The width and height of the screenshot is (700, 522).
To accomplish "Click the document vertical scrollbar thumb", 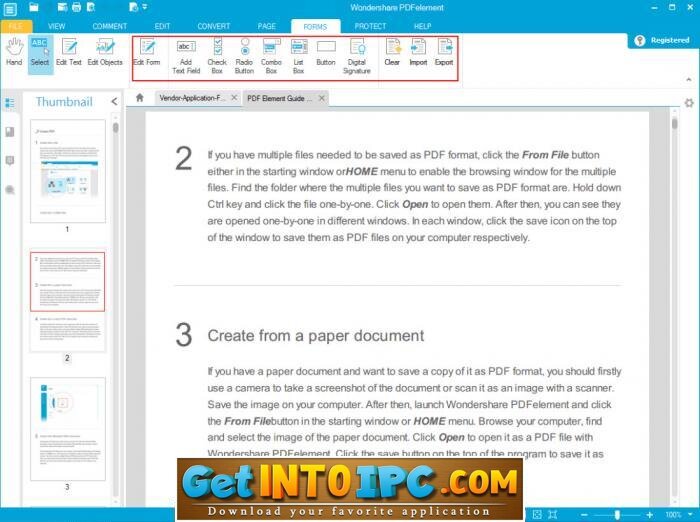I will [x=675, y=123].
